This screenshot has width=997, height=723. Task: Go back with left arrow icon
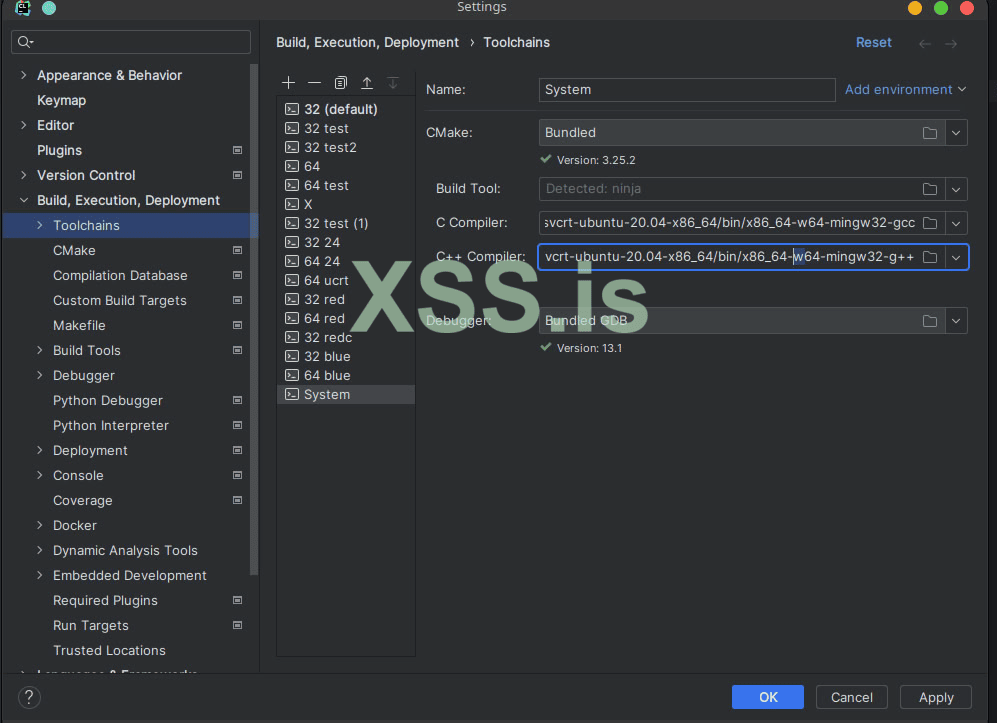[x=925, y=43]
